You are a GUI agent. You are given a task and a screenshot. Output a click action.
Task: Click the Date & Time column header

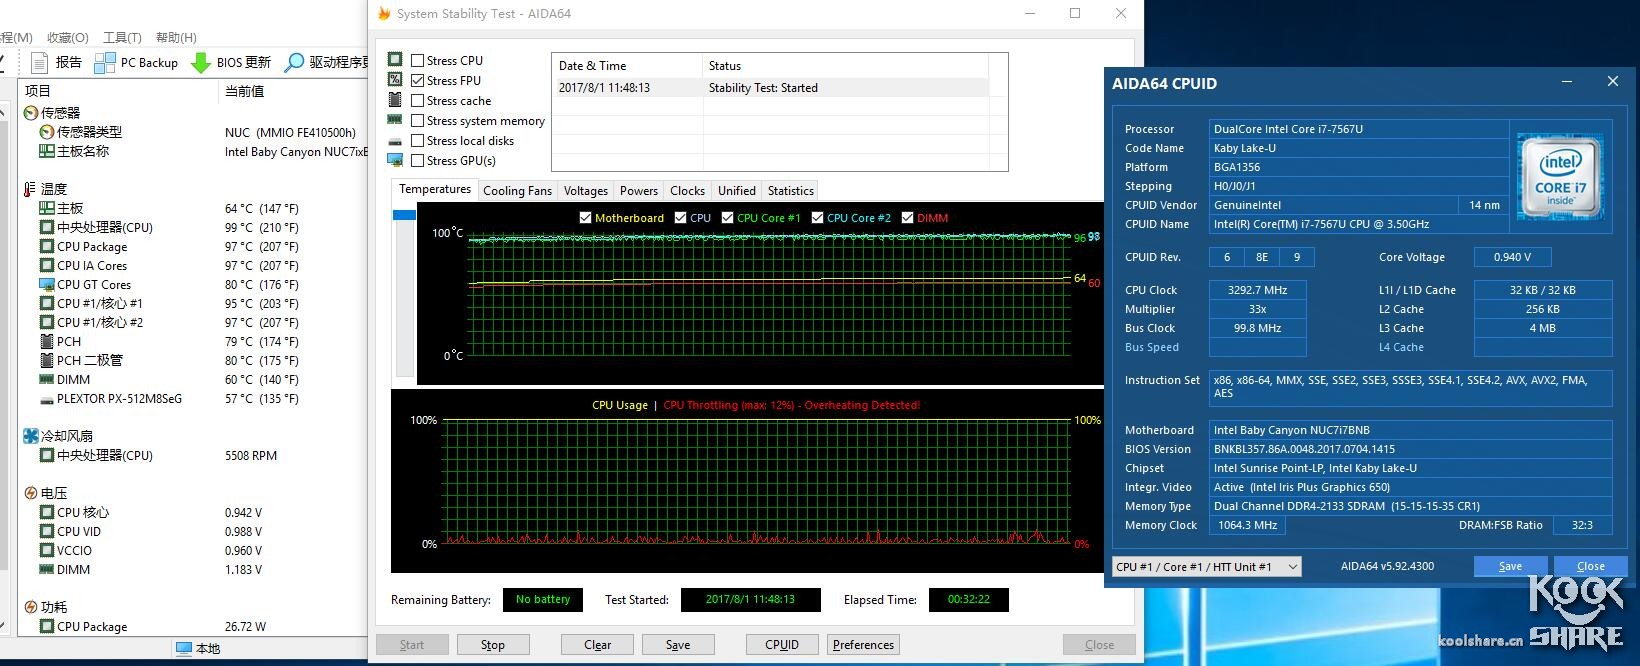point(627,66)
